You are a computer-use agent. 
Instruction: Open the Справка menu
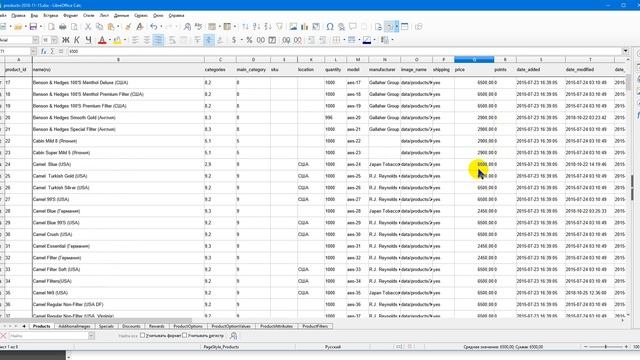(176, 16)
